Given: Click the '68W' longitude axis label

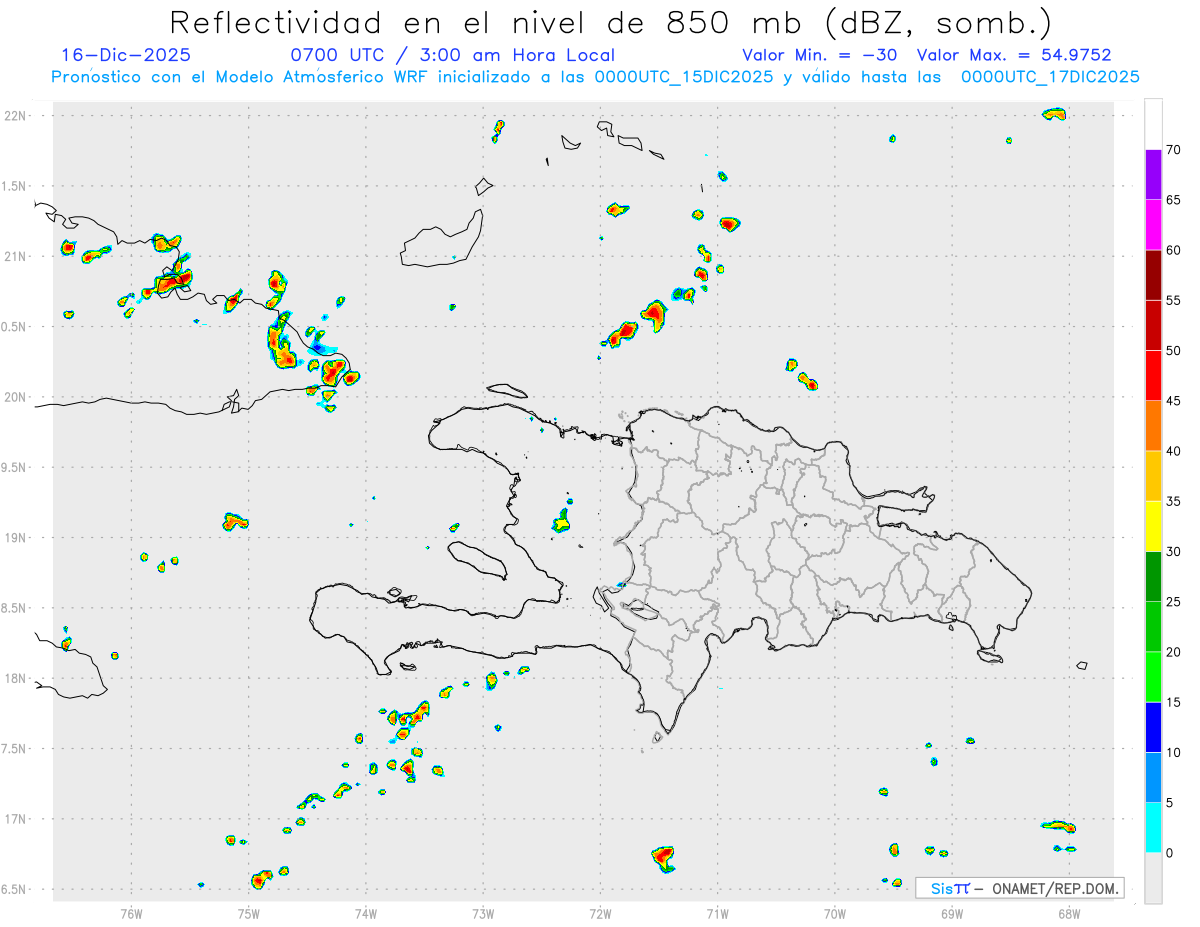Looking at the screenshot, I should [x=1069, y=913].
